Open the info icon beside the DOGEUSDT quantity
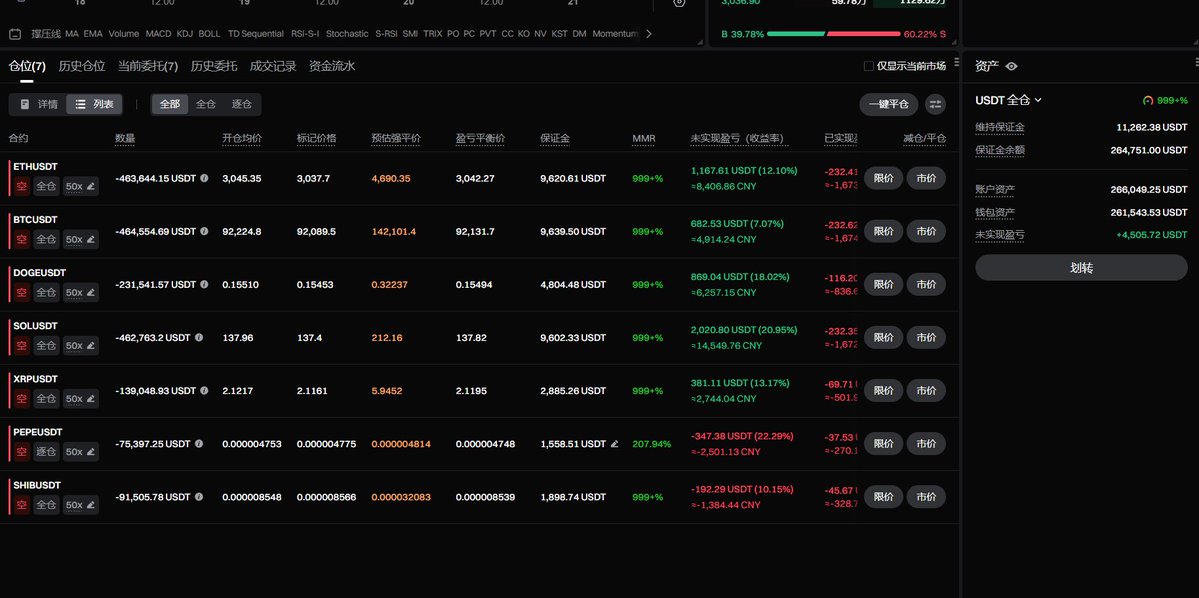1199x598 pixels. click(x=204, y=284)
